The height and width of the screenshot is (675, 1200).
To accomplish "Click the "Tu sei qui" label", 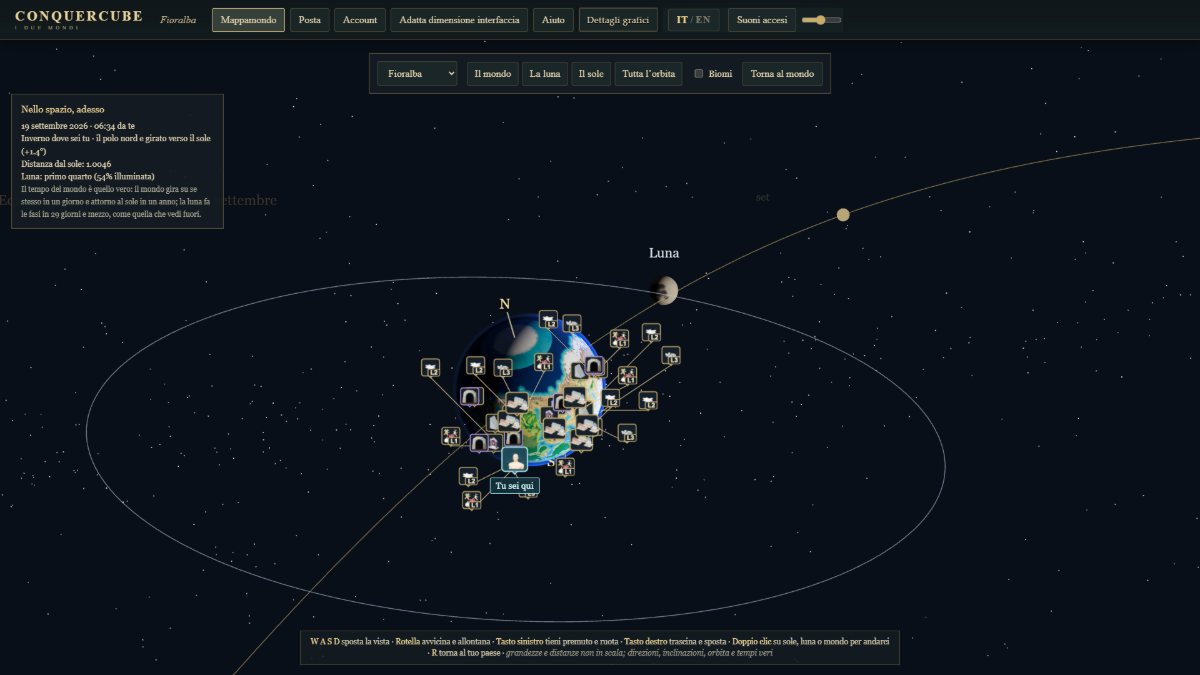I will [x=515, y=486].
